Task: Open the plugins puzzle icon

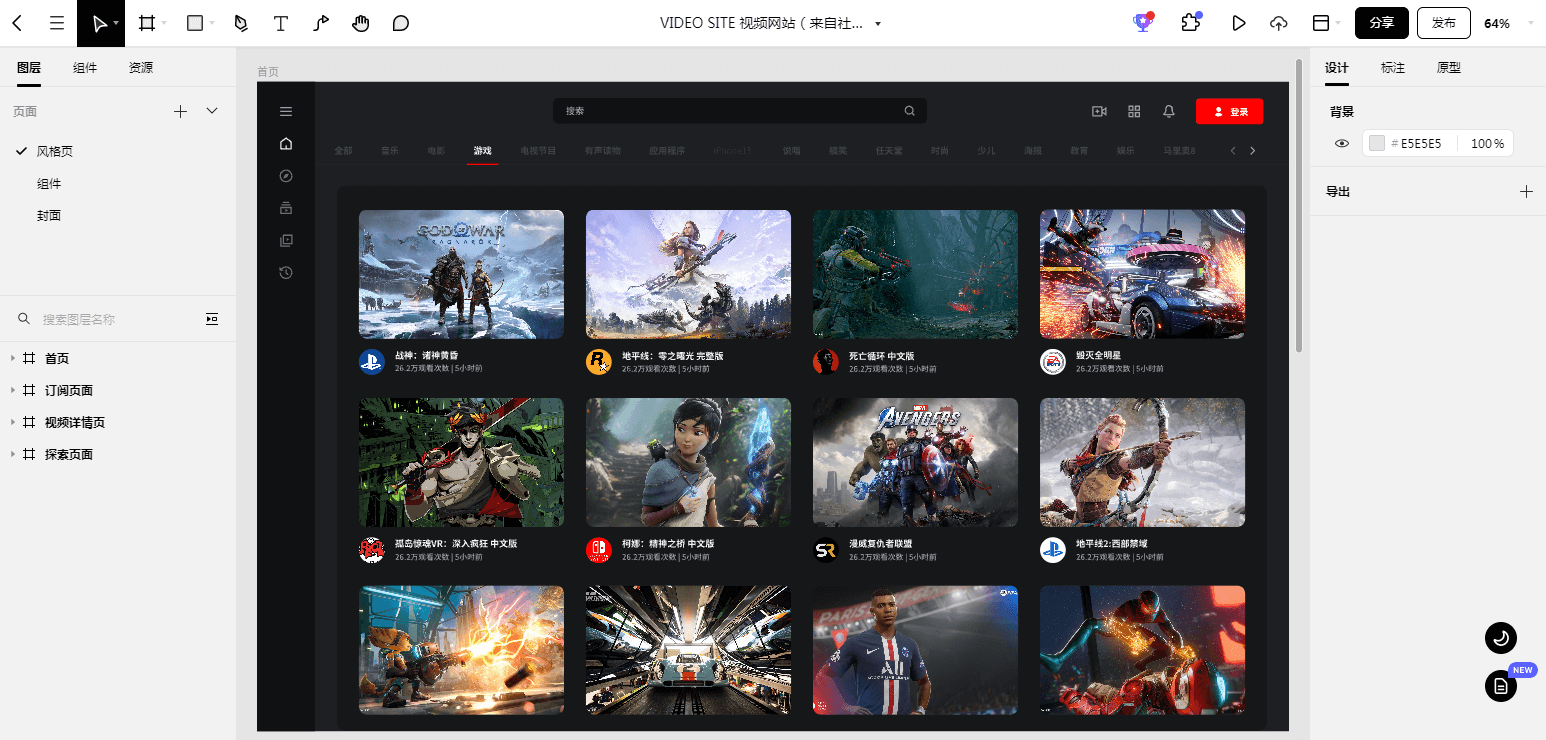Action: click(x=1190, y=23)
